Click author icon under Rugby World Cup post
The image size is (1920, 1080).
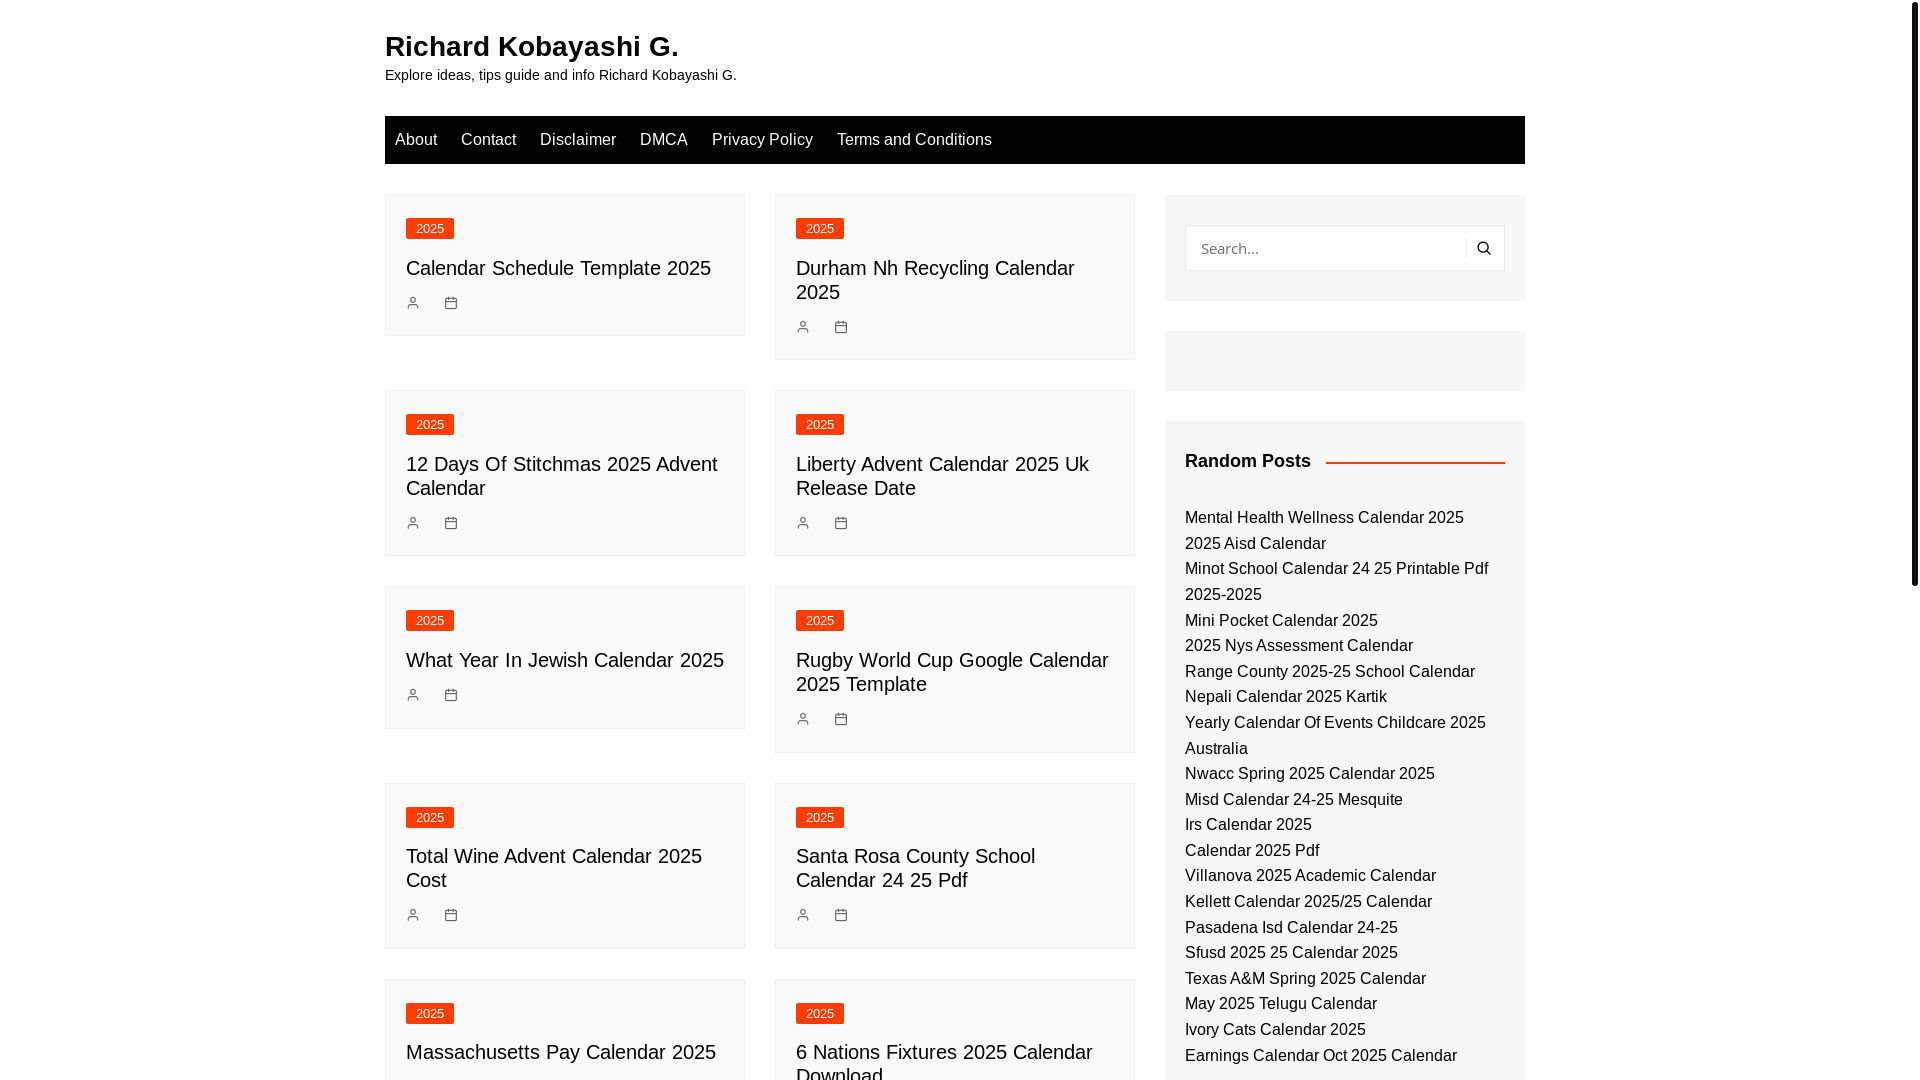click(x=803, y=719)
